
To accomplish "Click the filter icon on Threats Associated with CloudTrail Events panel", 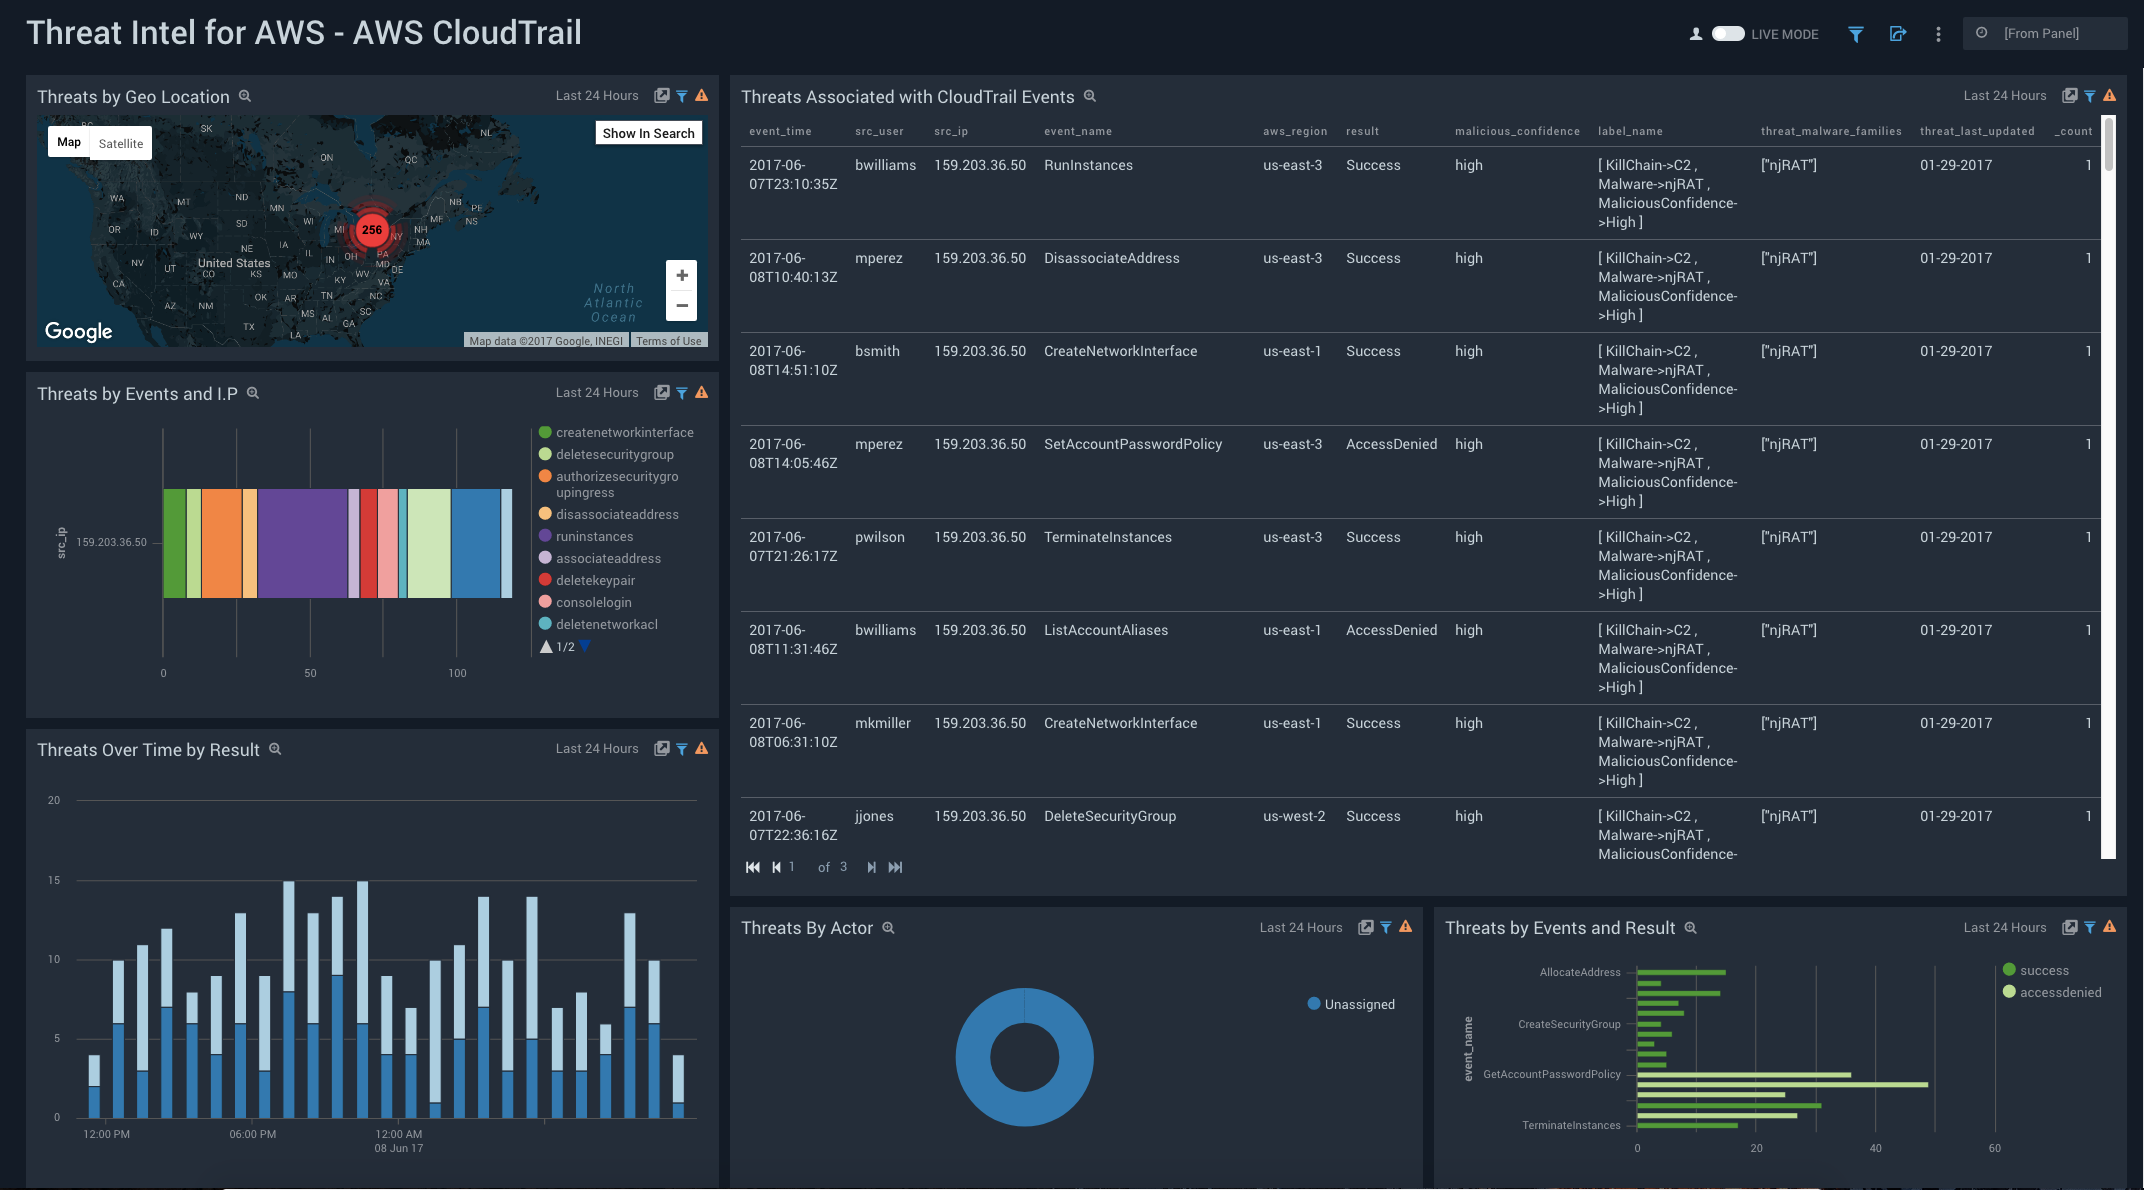I will coord(2090,95).
